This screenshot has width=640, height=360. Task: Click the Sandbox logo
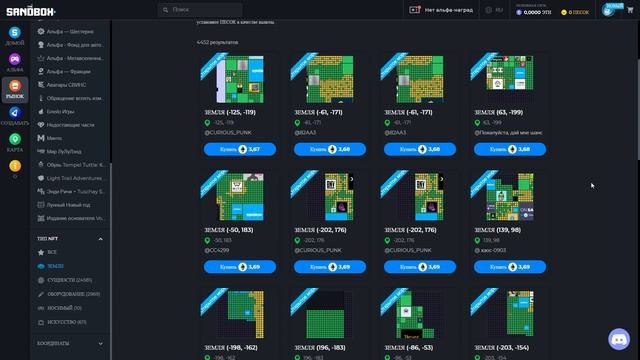pos(31,11)
